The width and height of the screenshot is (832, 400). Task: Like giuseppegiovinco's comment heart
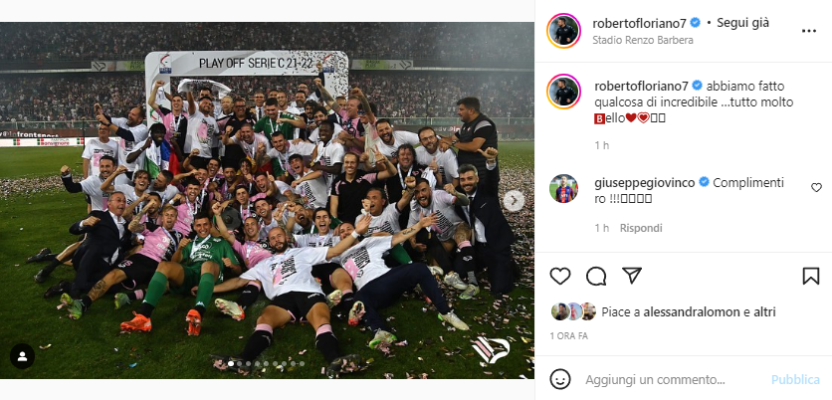(x=816, y=187)
